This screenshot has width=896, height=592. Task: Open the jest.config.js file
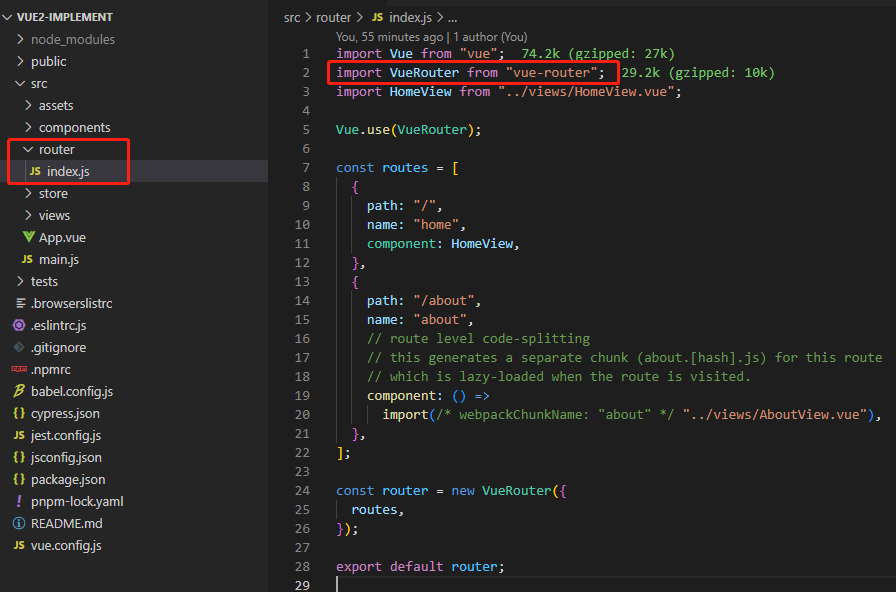click(134, 435)
